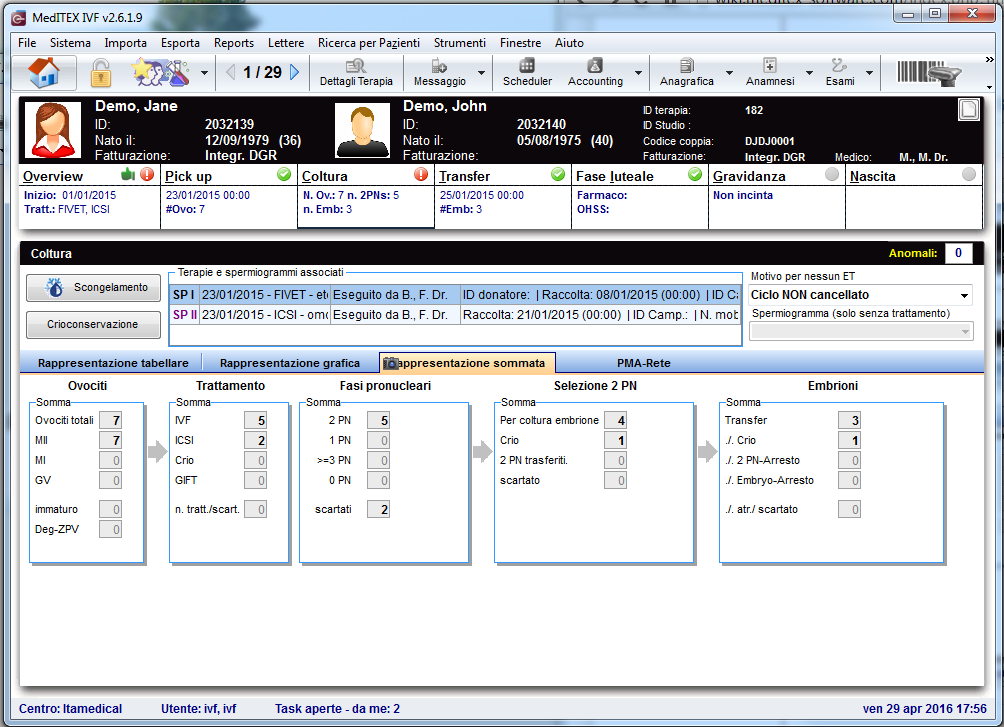Screen dimensions: 1004x727
Task: Switch to Rappresentazione grafica tab
Action: (289, 363)
